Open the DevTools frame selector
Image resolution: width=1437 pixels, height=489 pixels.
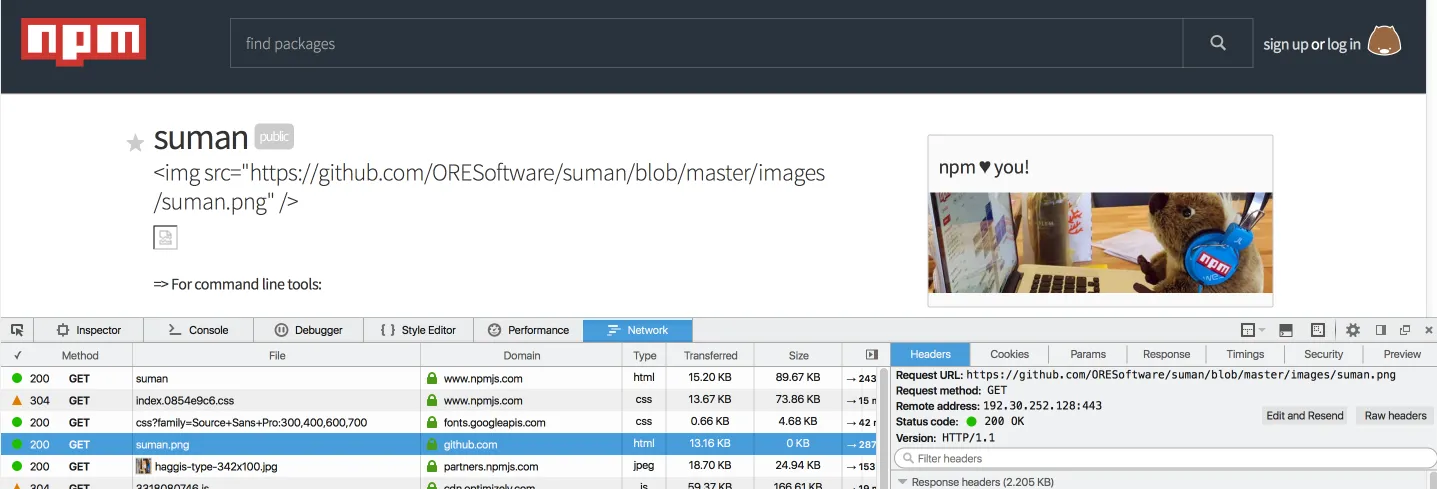(x=1252, y=330)
